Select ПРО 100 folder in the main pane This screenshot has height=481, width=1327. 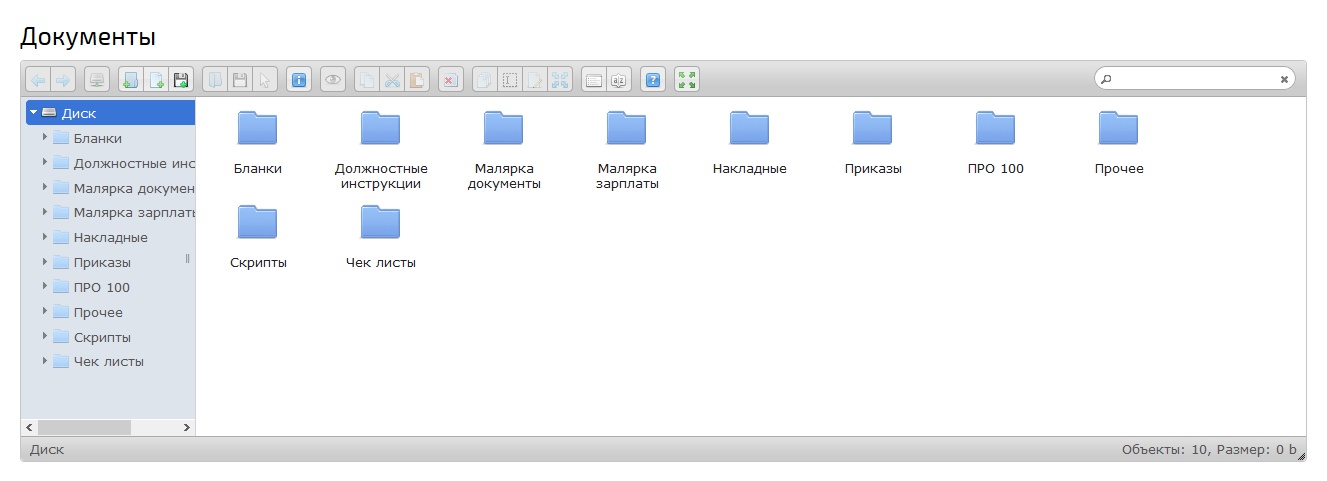996,143
